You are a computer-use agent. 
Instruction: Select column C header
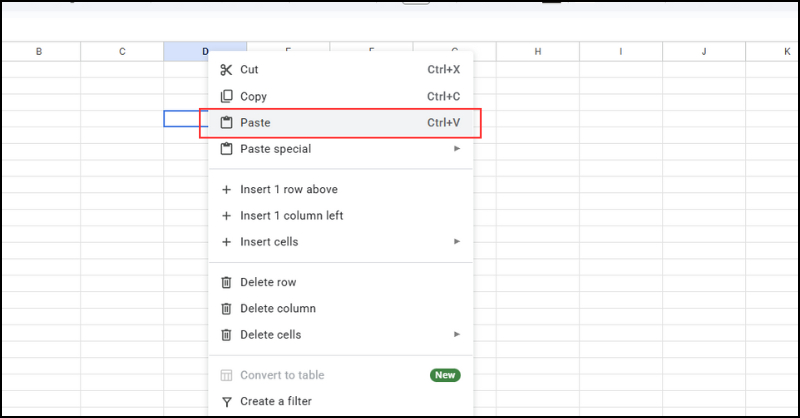point(122,51)
